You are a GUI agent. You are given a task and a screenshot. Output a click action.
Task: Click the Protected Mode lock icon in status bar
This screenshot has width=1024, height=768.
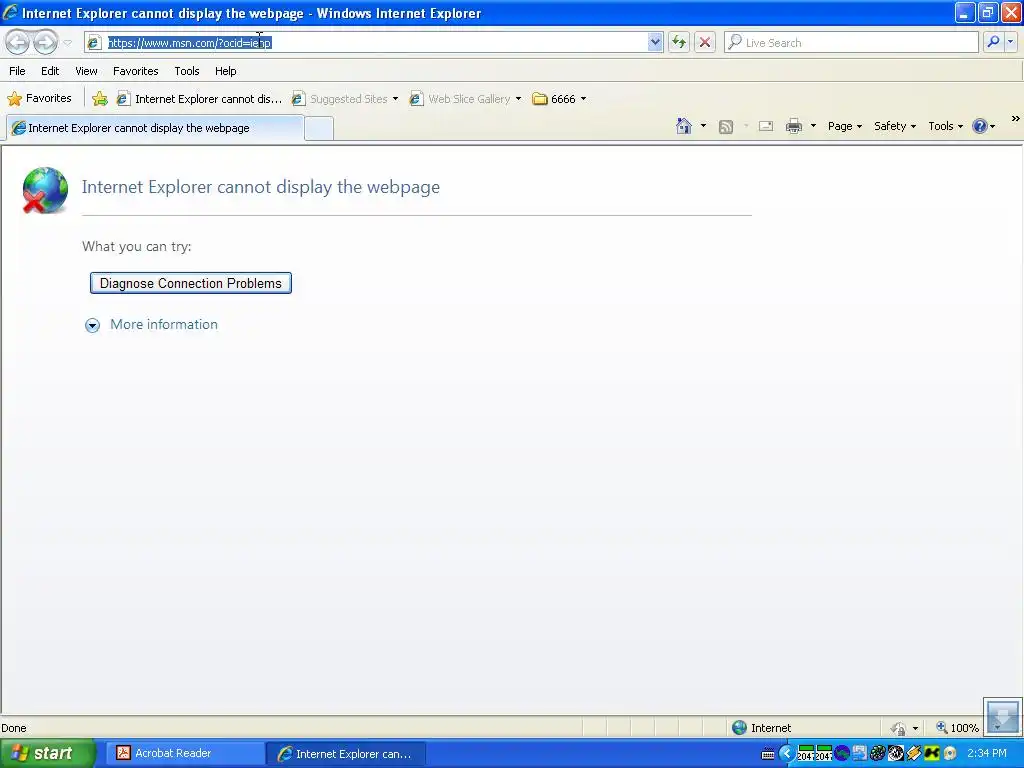pos(899,728)
